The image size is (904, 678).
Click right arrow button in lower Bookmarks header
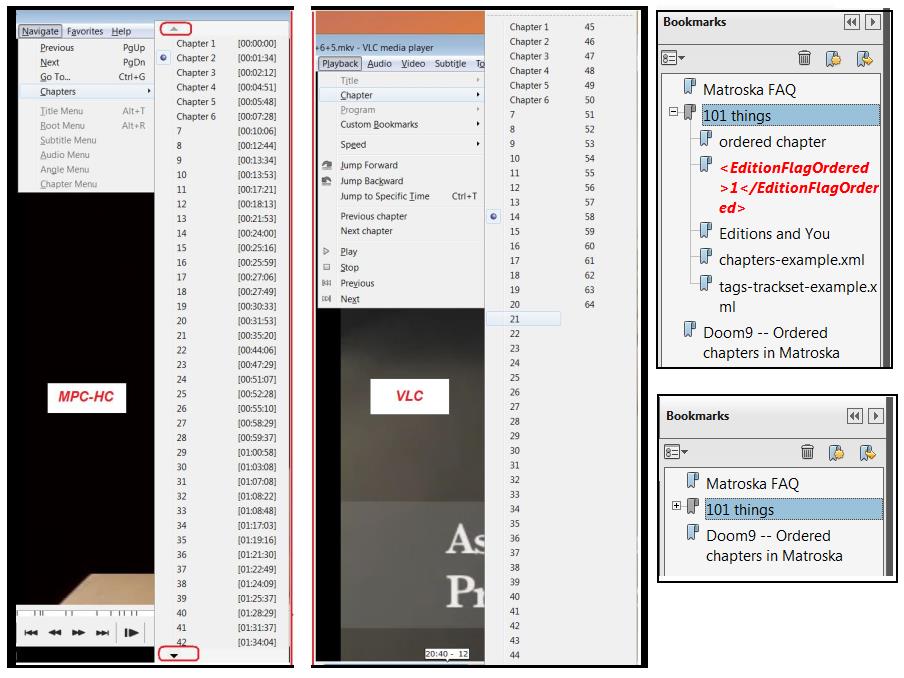[876, 416]
